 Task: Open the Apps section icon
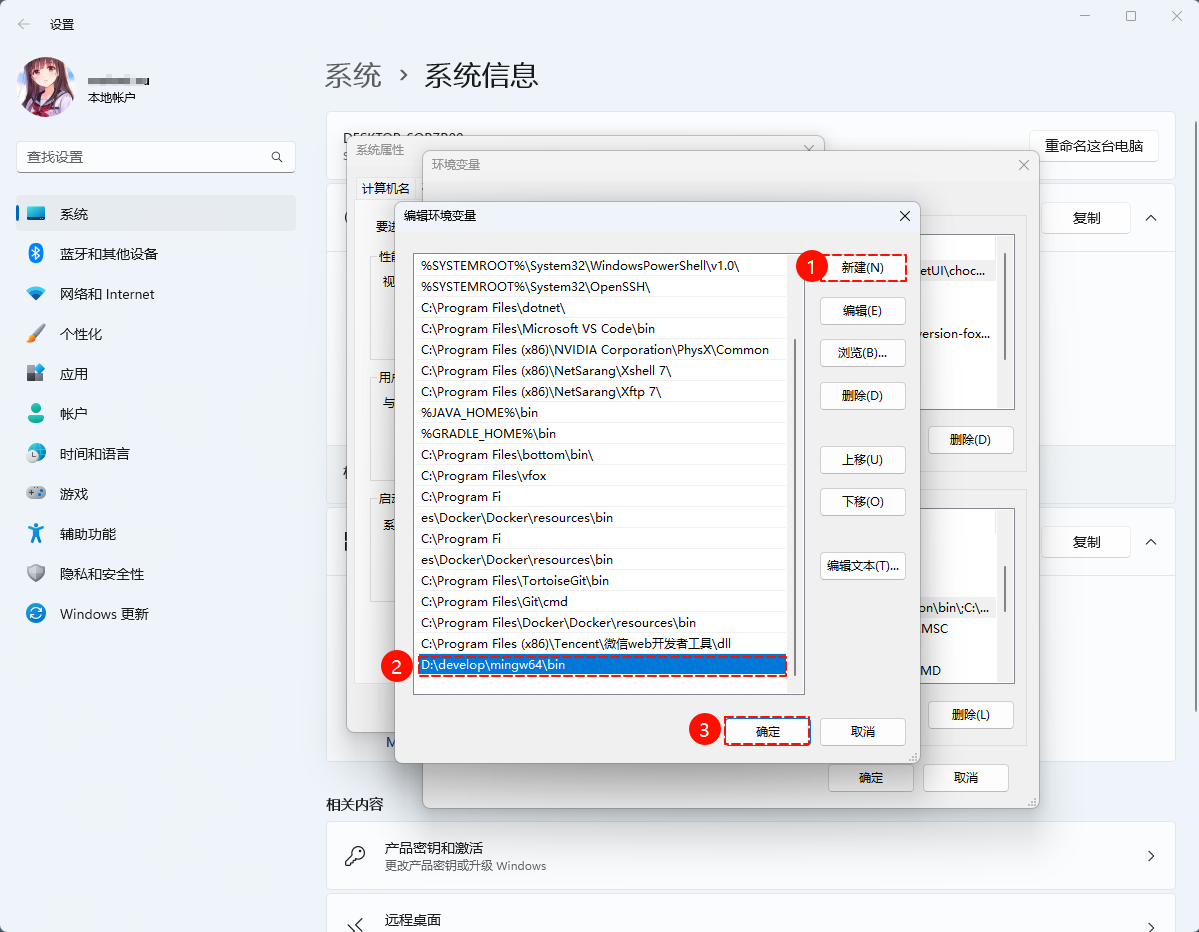(x=36, y=374)
